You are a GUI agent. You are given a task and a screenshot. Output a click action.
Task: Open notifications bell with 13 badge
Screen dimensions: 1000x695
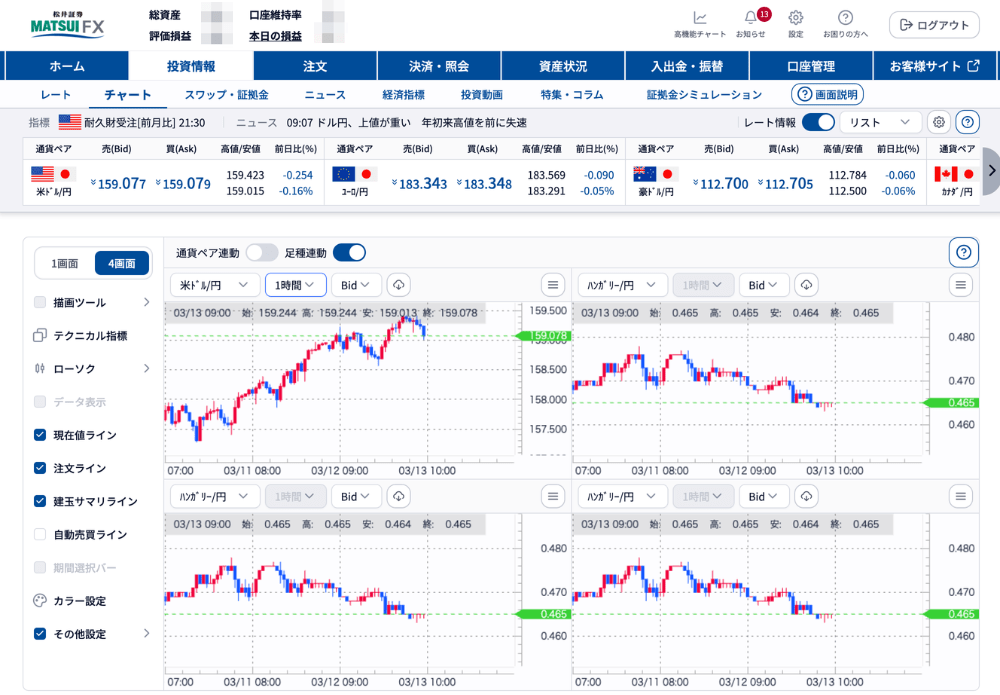pyautogui.click(x=751, y=18)
